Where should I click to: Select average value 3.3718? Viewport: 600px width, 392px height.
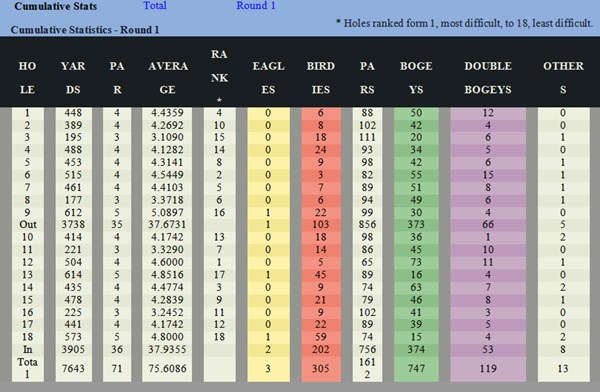point(167,200)
